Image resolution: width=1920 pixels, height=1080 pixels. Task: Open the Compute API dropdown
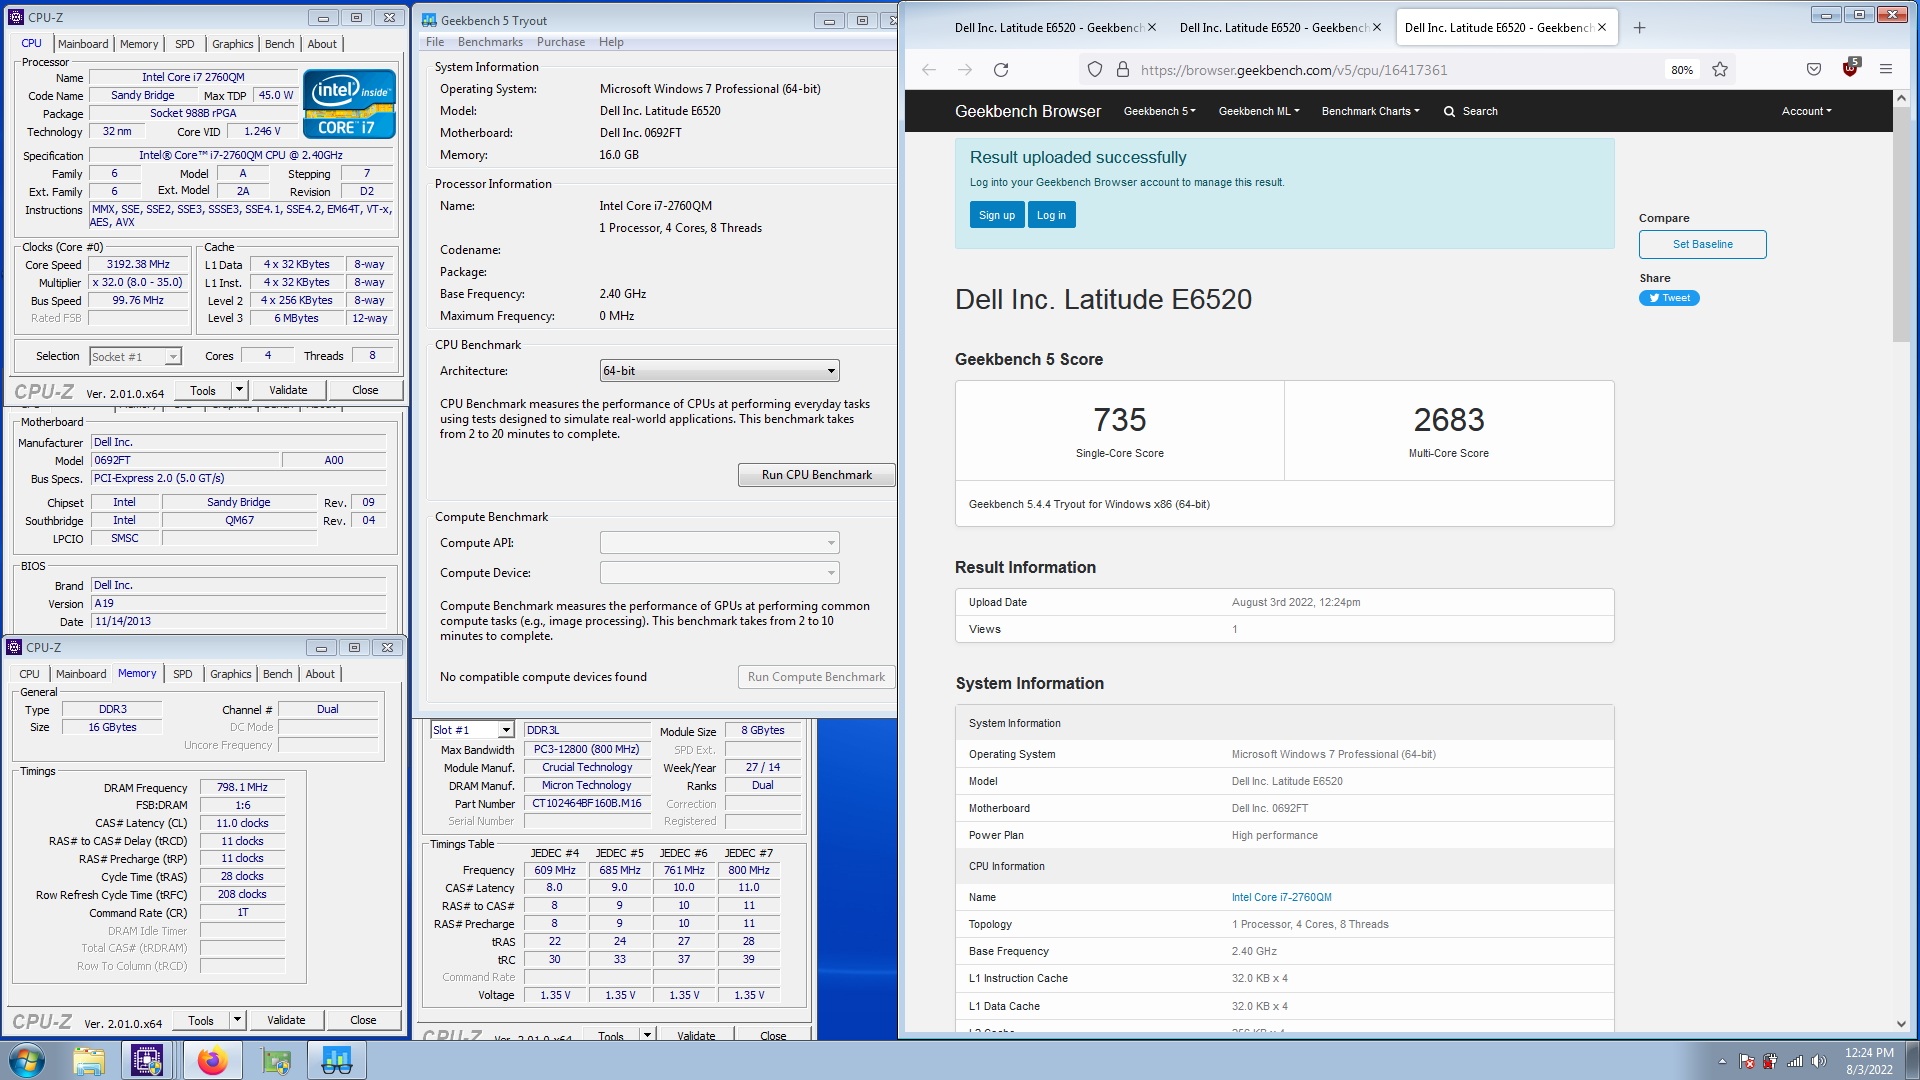(719, 543)
